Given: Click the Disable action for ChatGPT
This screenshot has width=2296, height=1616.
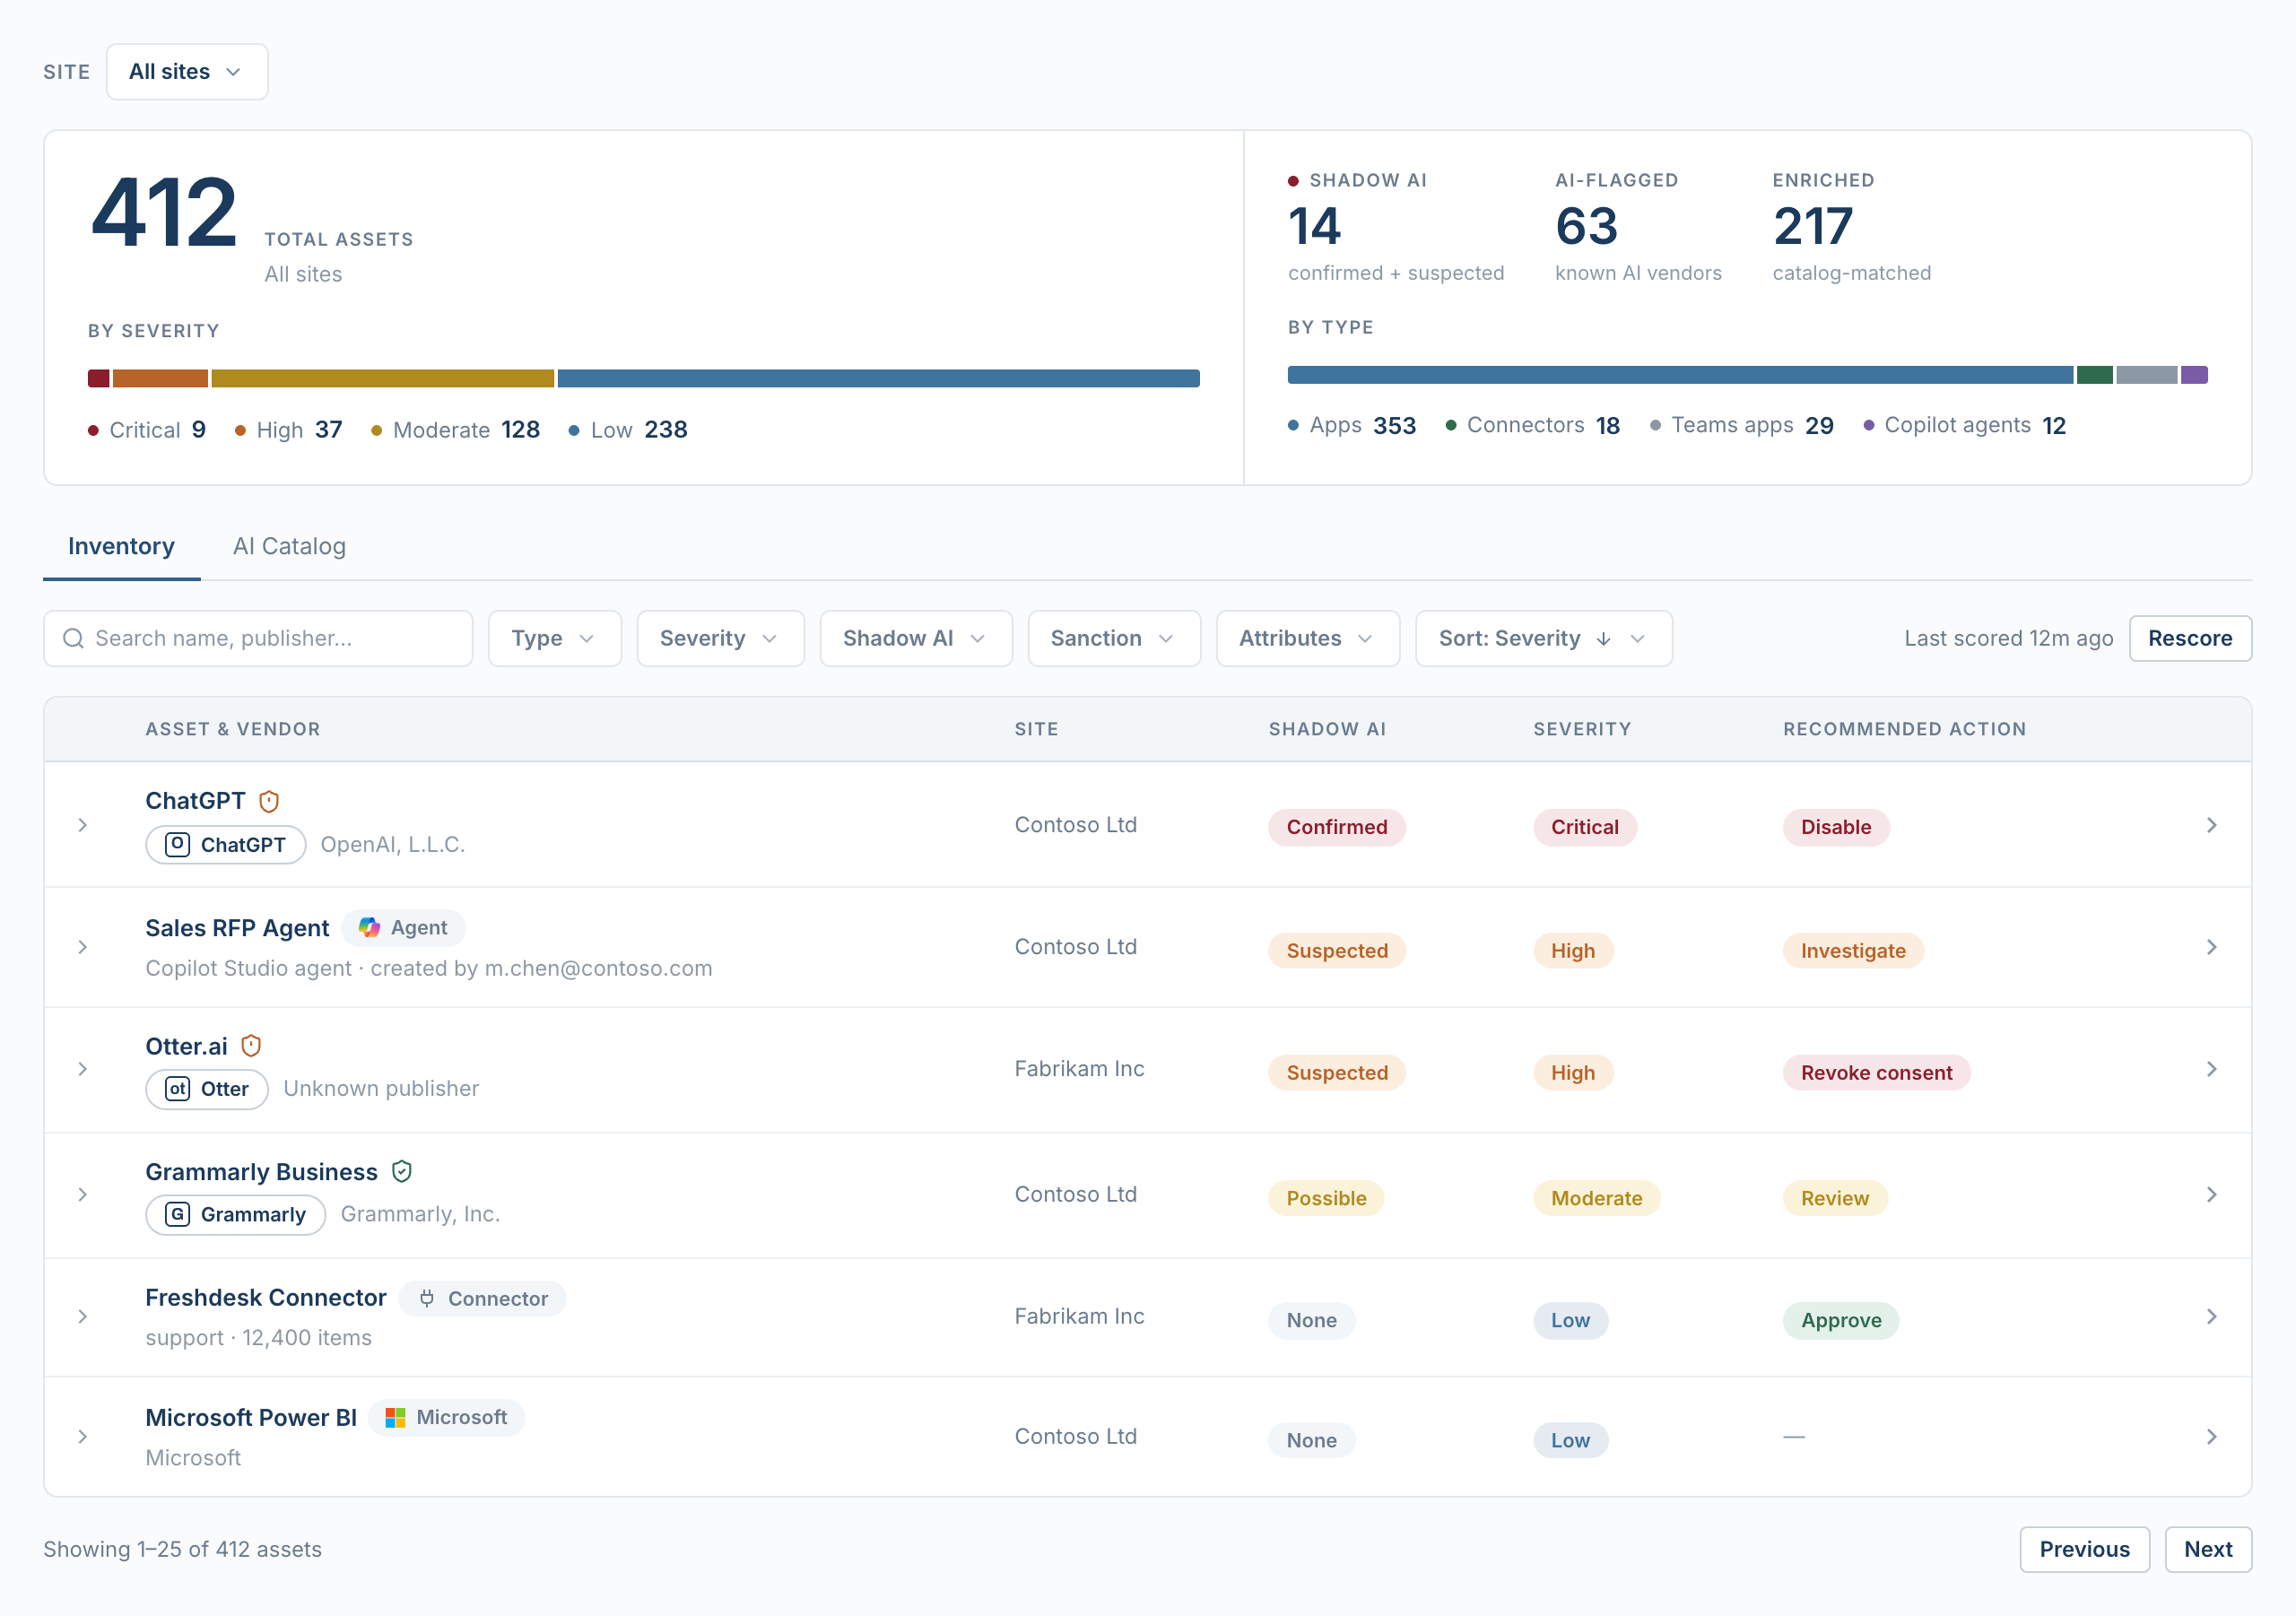Looking at the screenshot, I should pos(1836,827).
